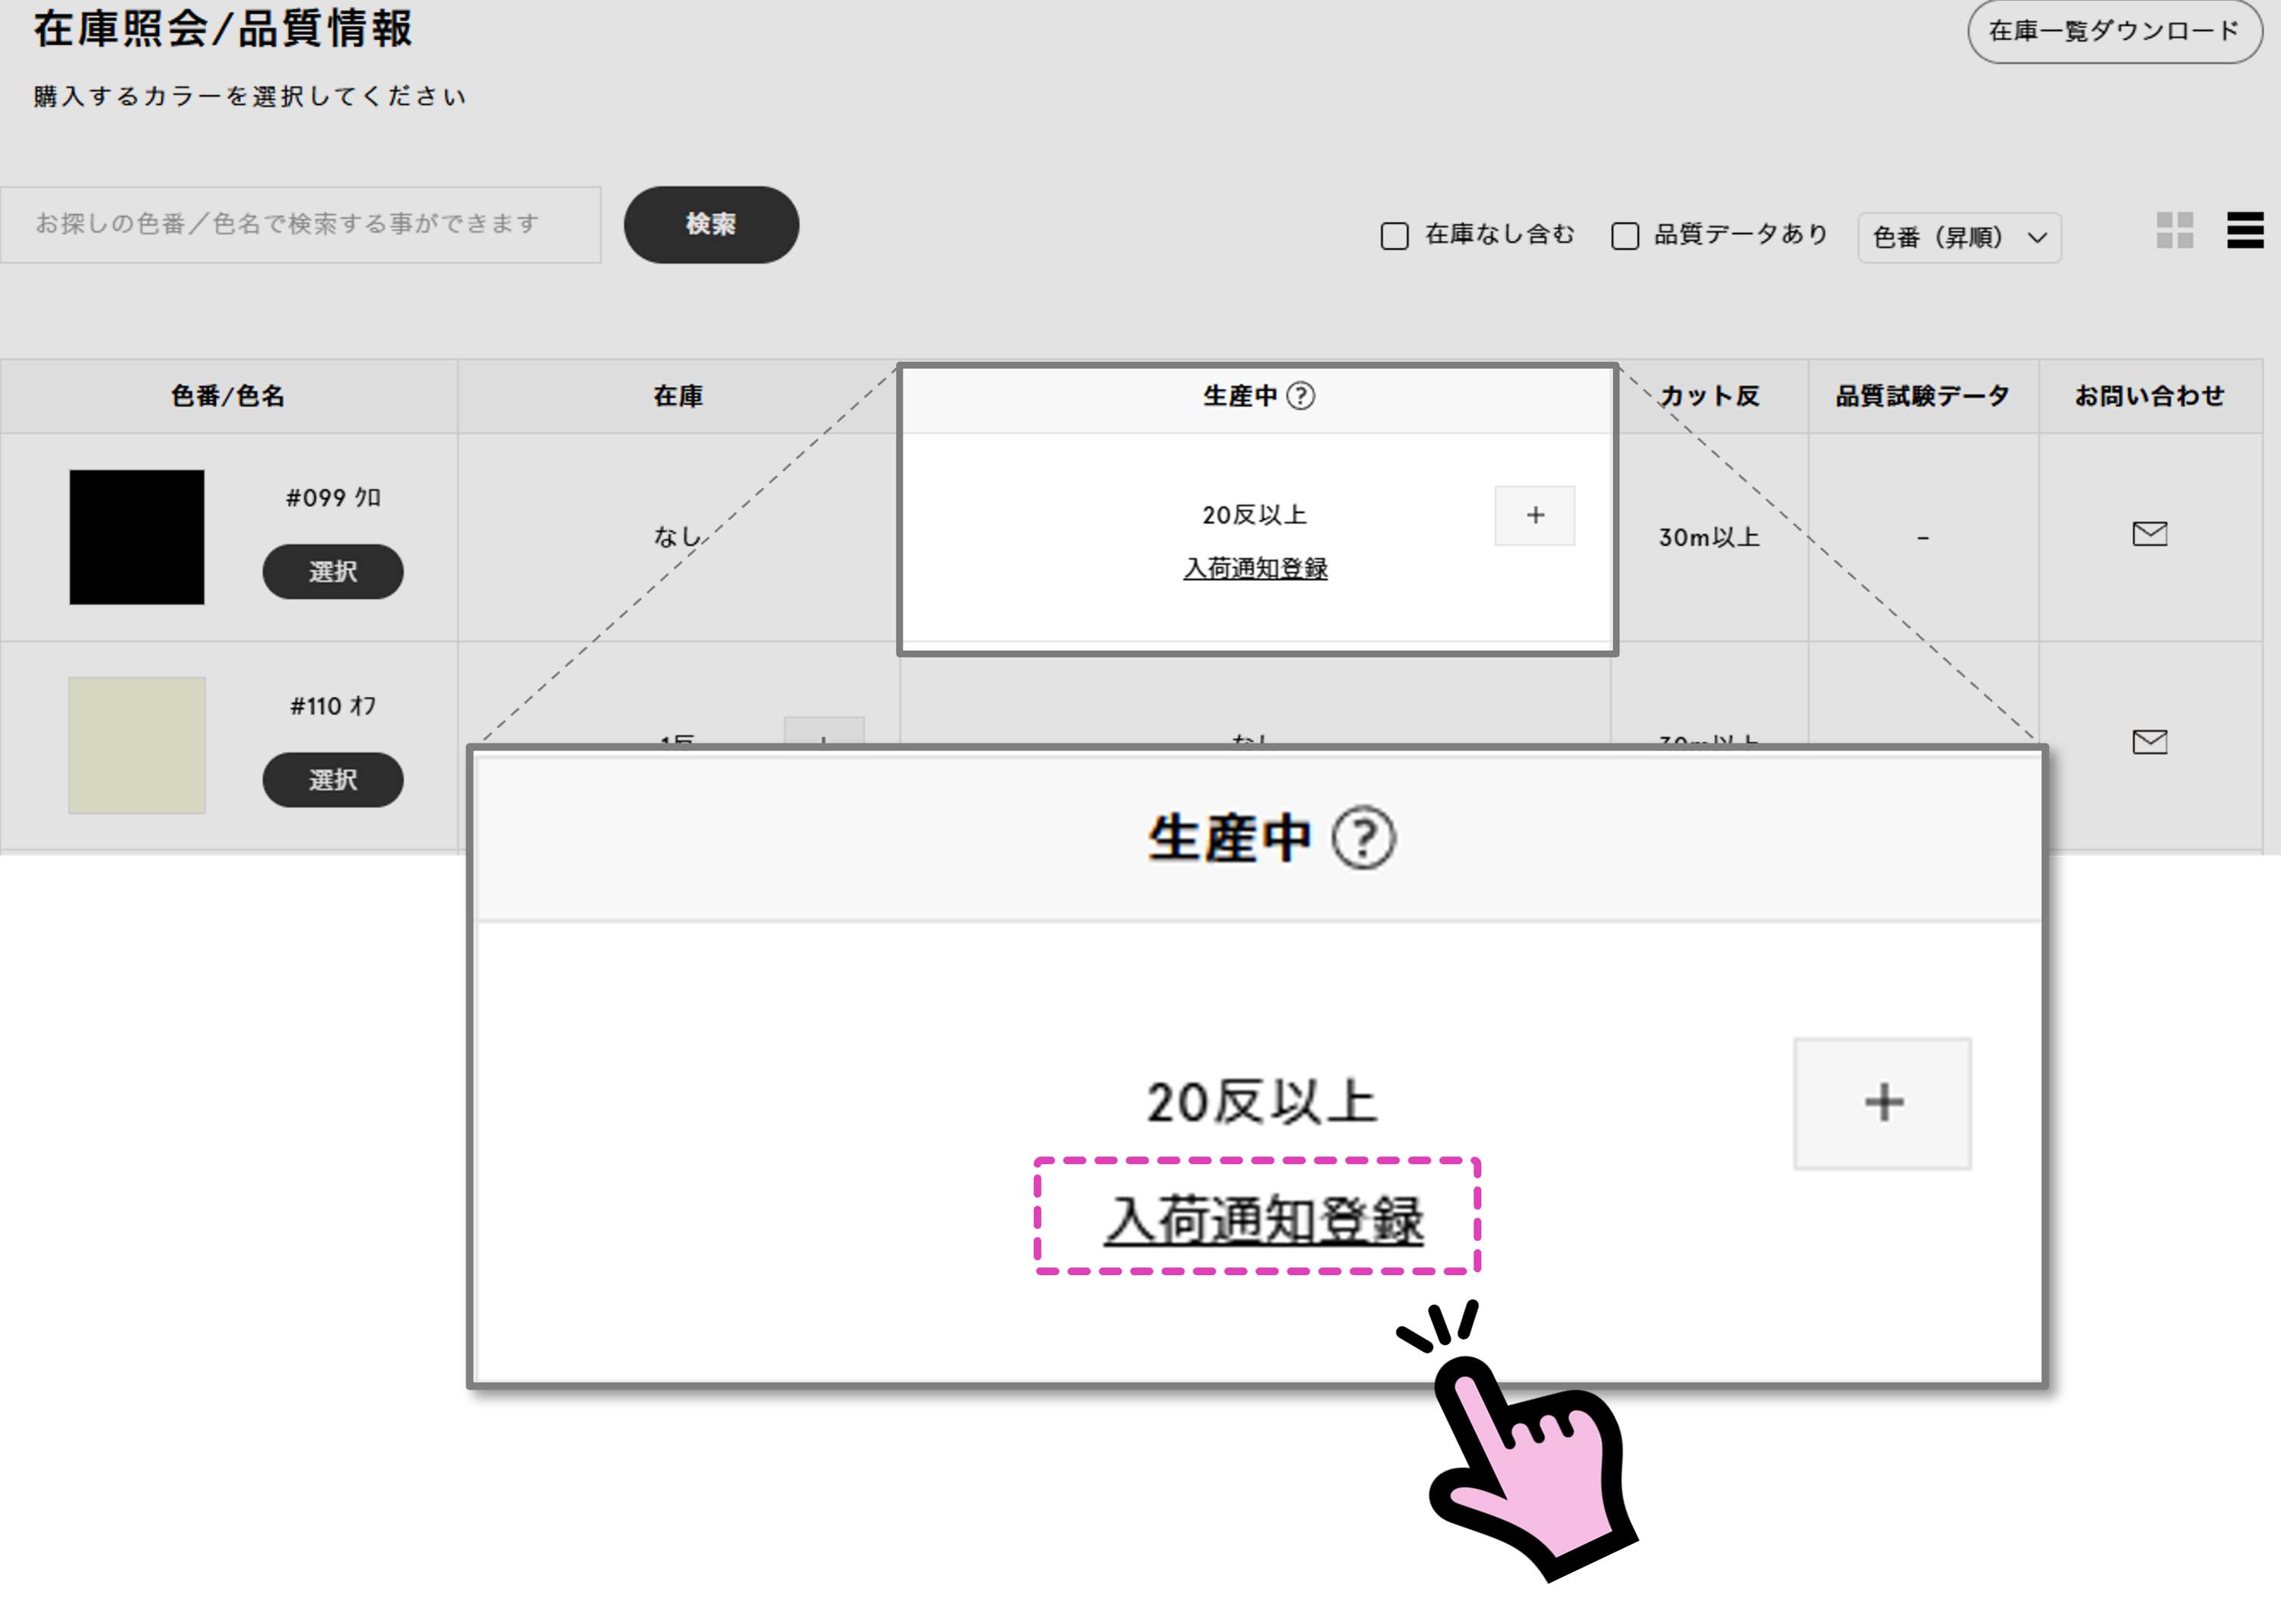This screenshot has height=1624, width=2281.
Task: Click the beige #110 color swatch
Action: point(137,745)
